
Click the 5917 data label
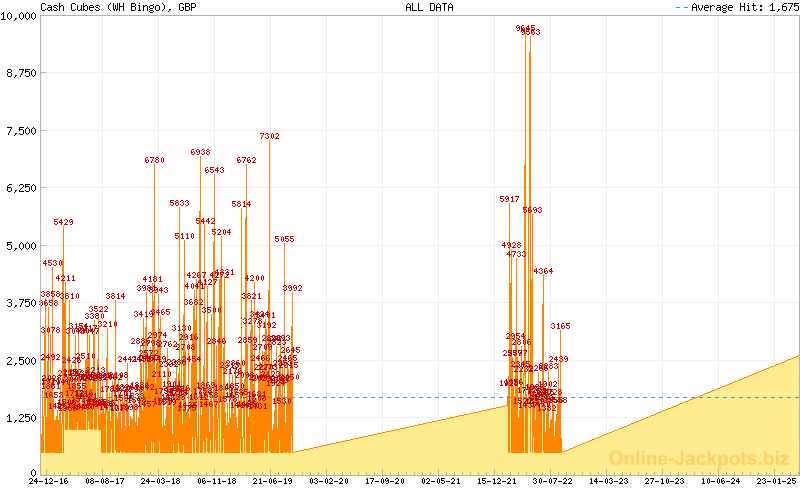509,199
